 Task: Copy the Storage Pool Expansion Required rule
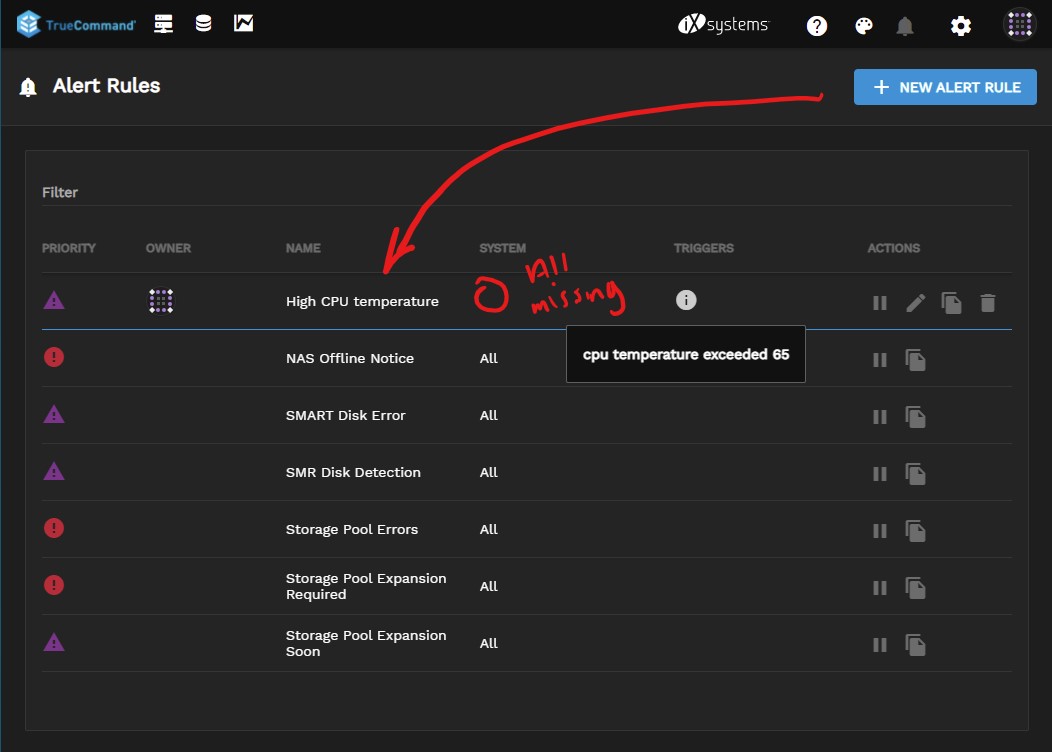pos(915,588)
